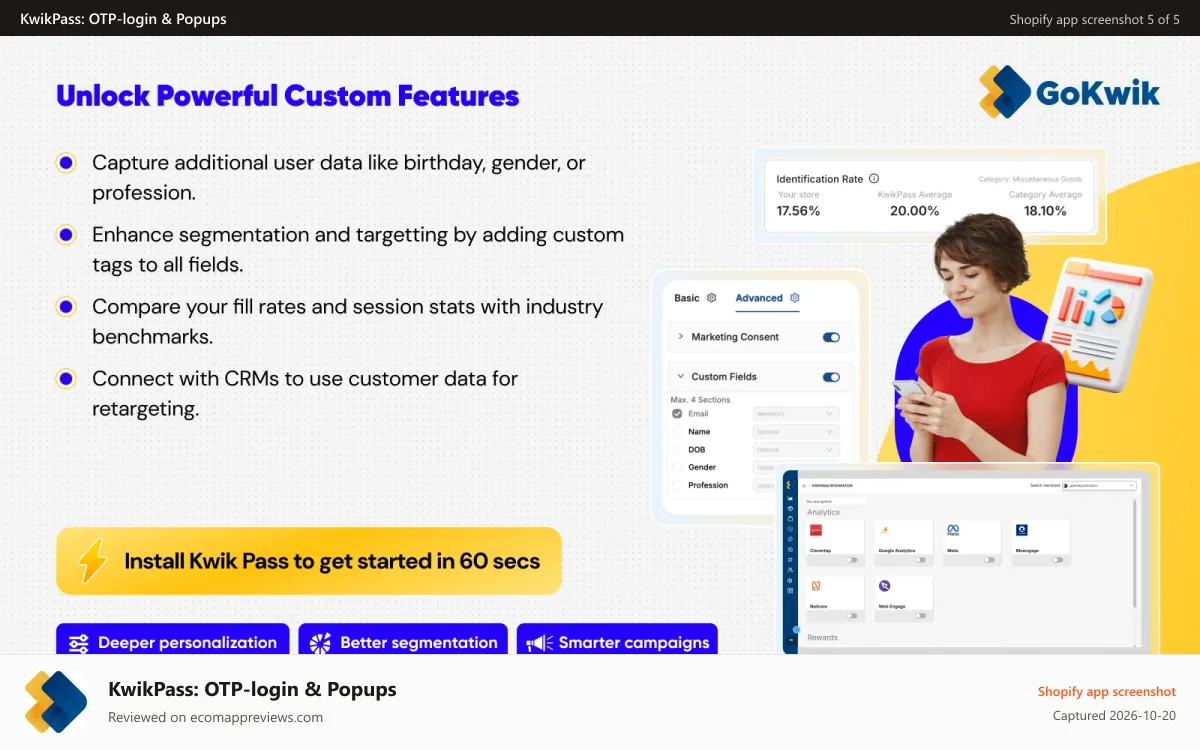
Task: Check the DOB field checkbox
Action: pyautogui.click(x=677, y=450)
